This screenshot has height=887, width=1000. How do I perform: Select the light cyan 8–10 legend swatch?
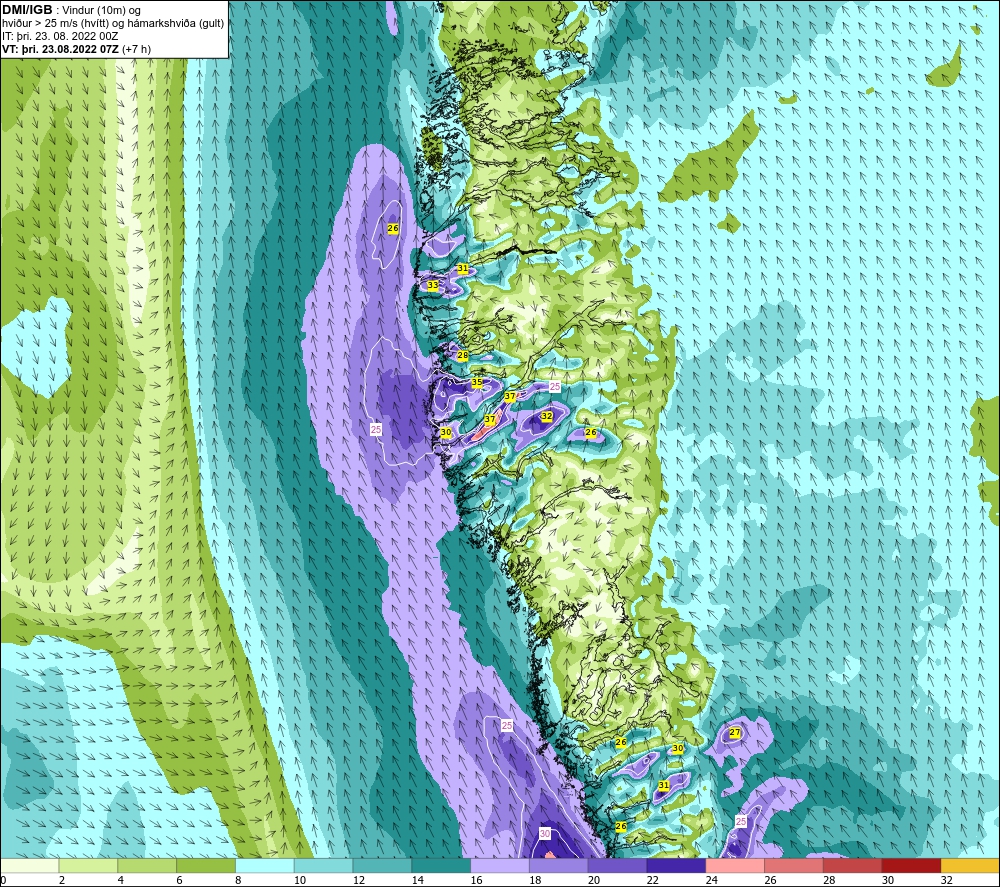click(265, 865)
